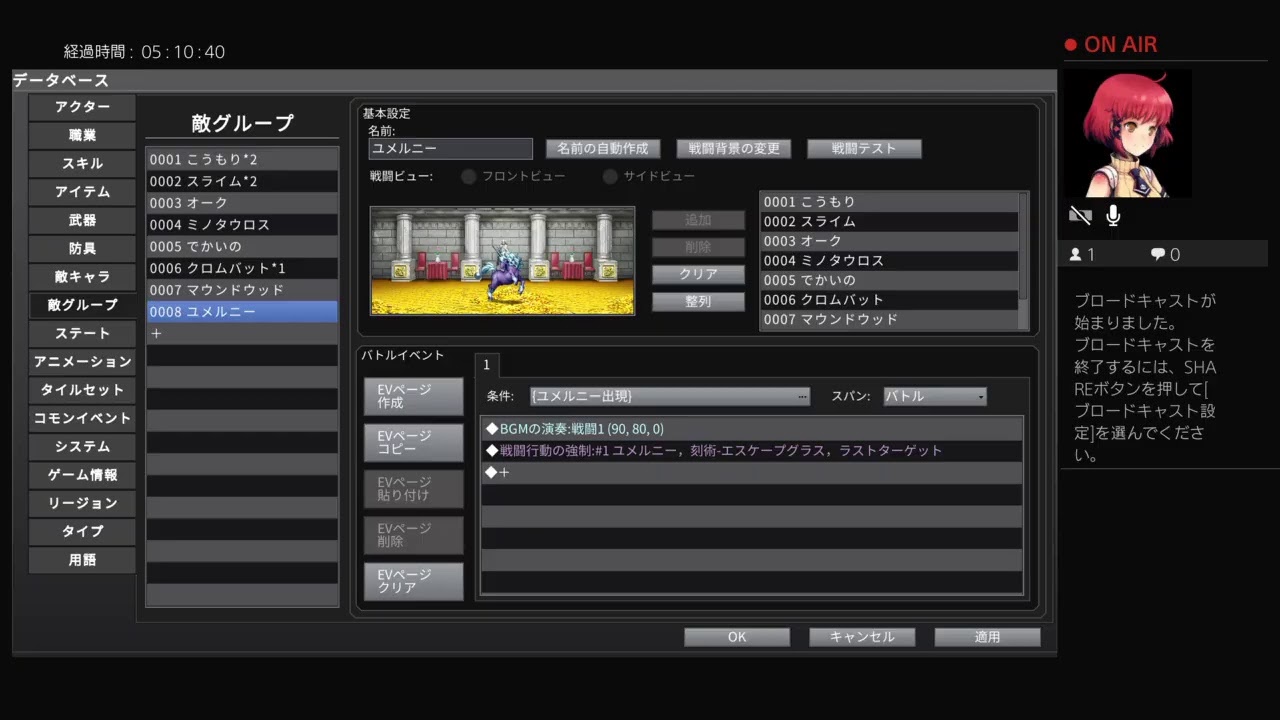Click the viewer count person icon
The width and height of the screenshot is (1280, 720).
click(1076, 254)
